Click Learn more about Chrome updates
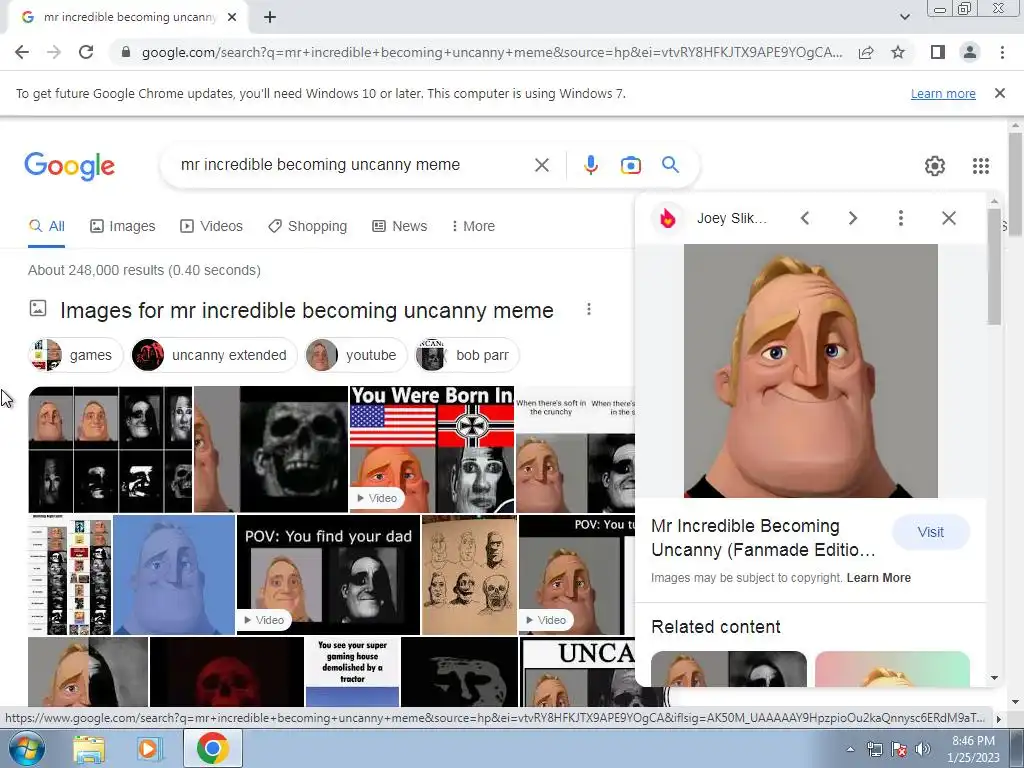The width and height of the screenshot is (1024, 768). click(943, 93)
